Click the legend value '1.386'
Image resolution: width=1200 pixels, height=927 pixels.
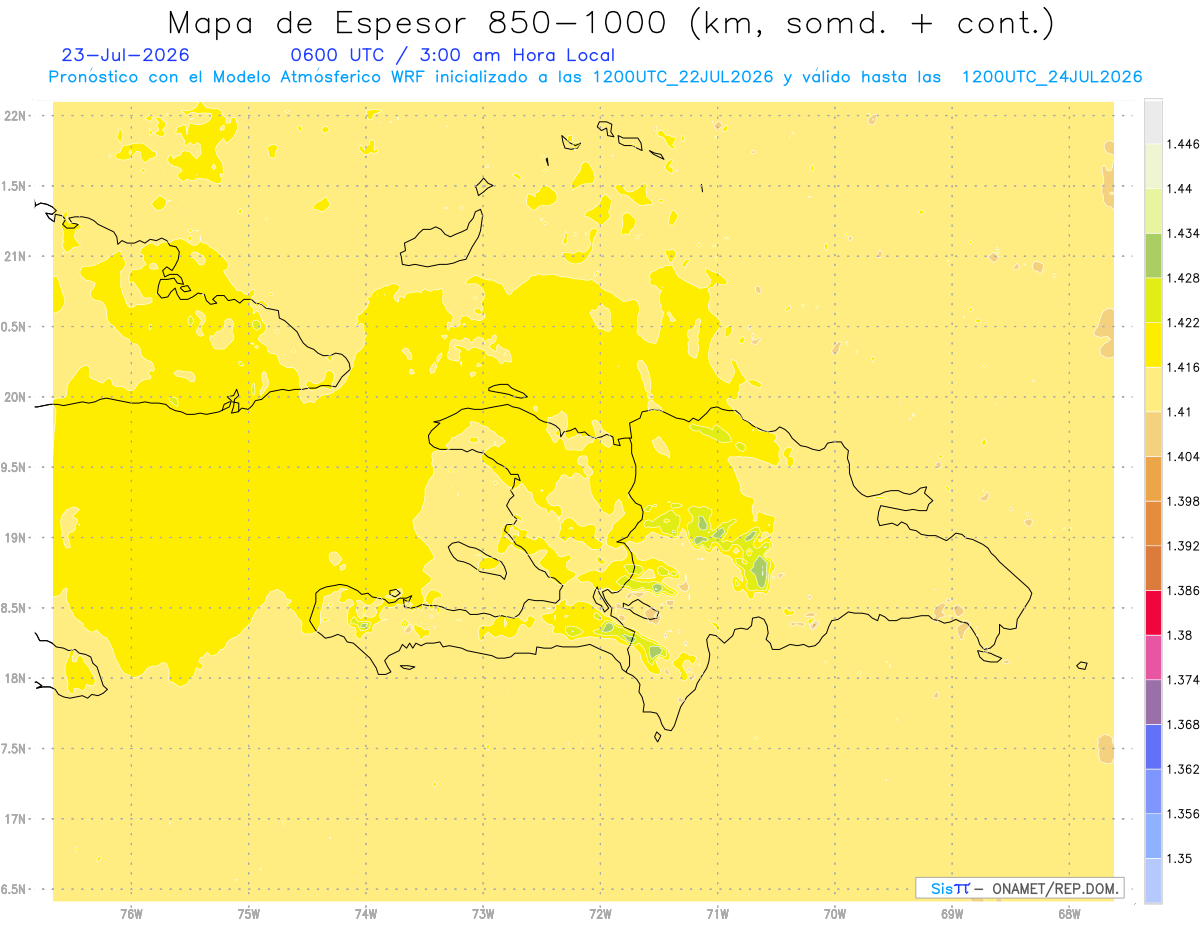pos(1184,590)
